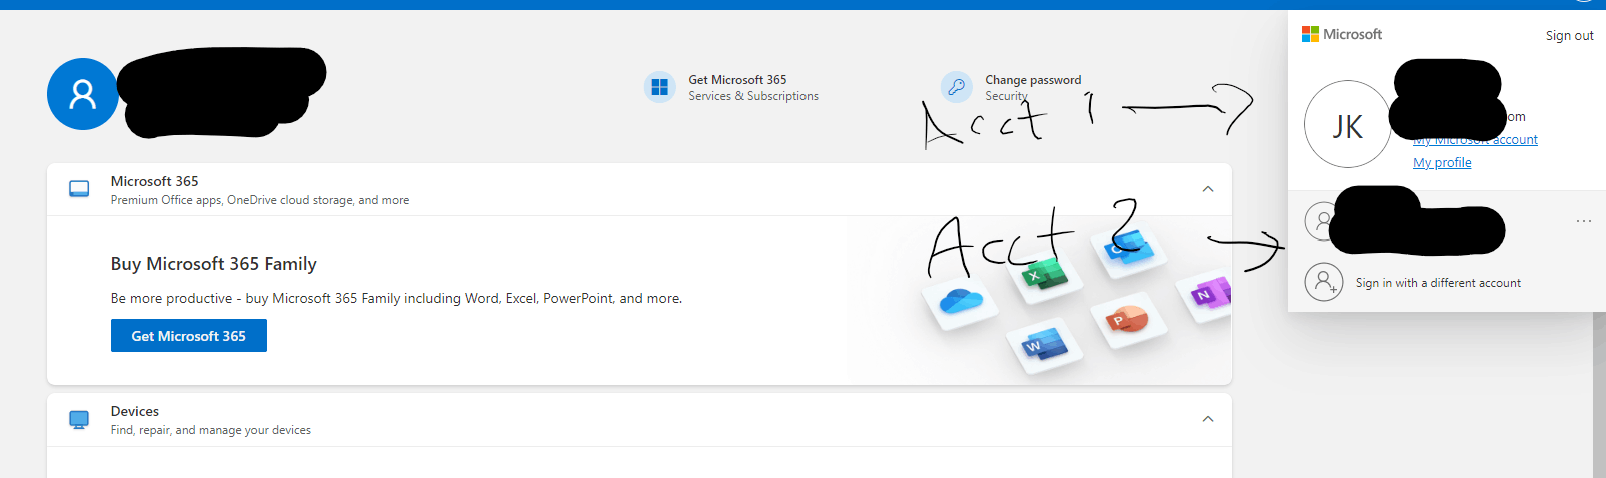Click the Get Microsoft 365 blue button
1606x478 pixels.
point(189,336)
